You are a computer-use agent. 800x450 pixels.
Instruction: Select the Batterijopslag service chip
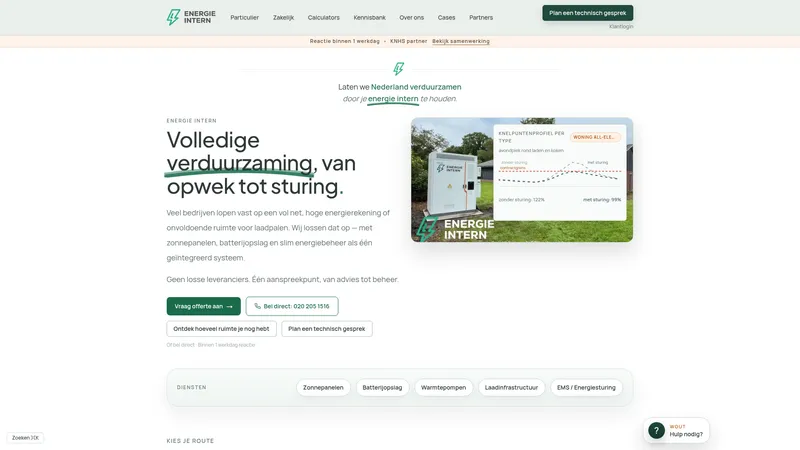click(x=382, y=387)
